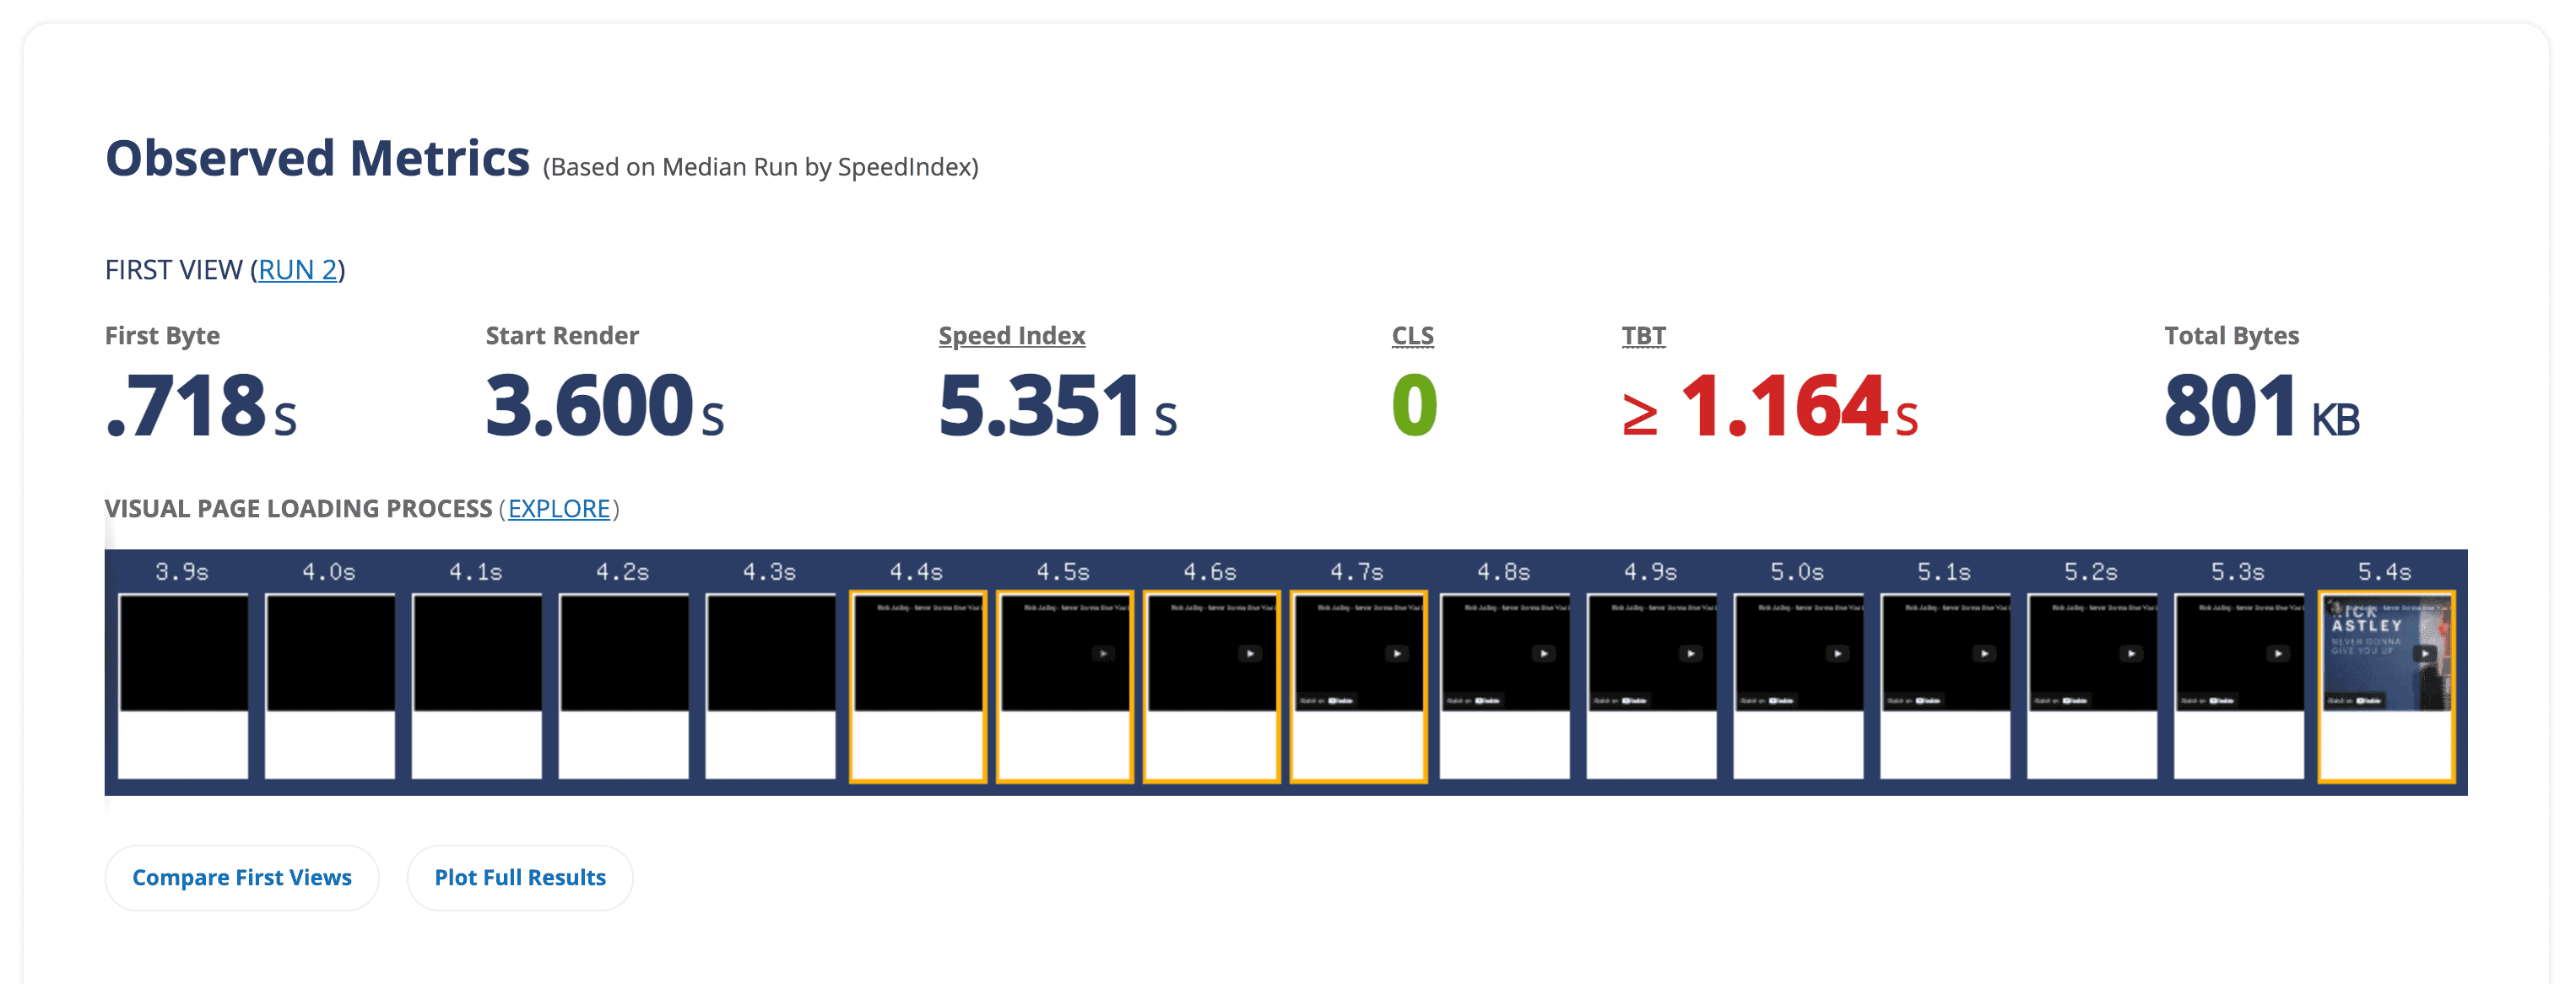The image size is (2576, 984).
Task: Select the 5.0s filmstrip frame
Action: [1799, 686]
